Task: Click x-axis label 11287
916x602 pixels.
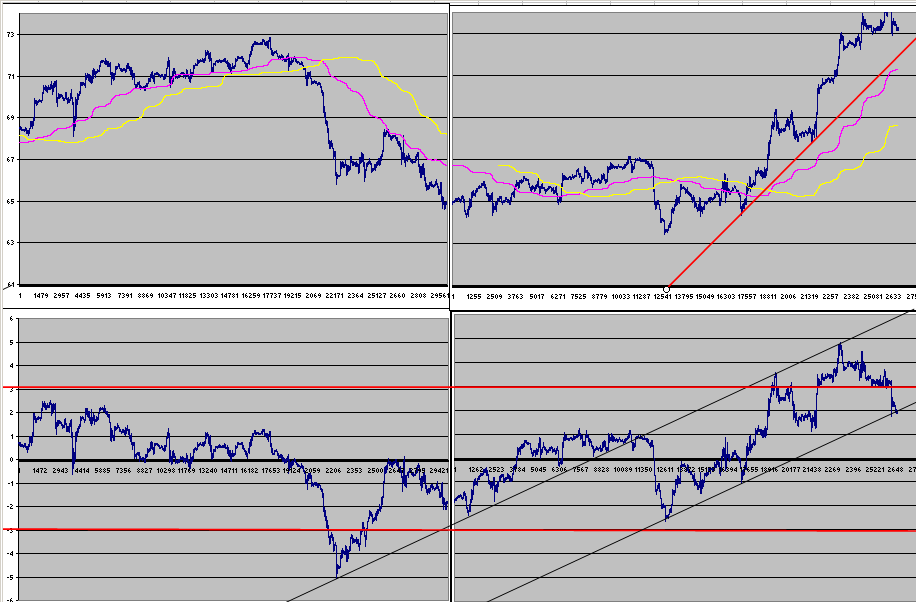Action: 641,297
